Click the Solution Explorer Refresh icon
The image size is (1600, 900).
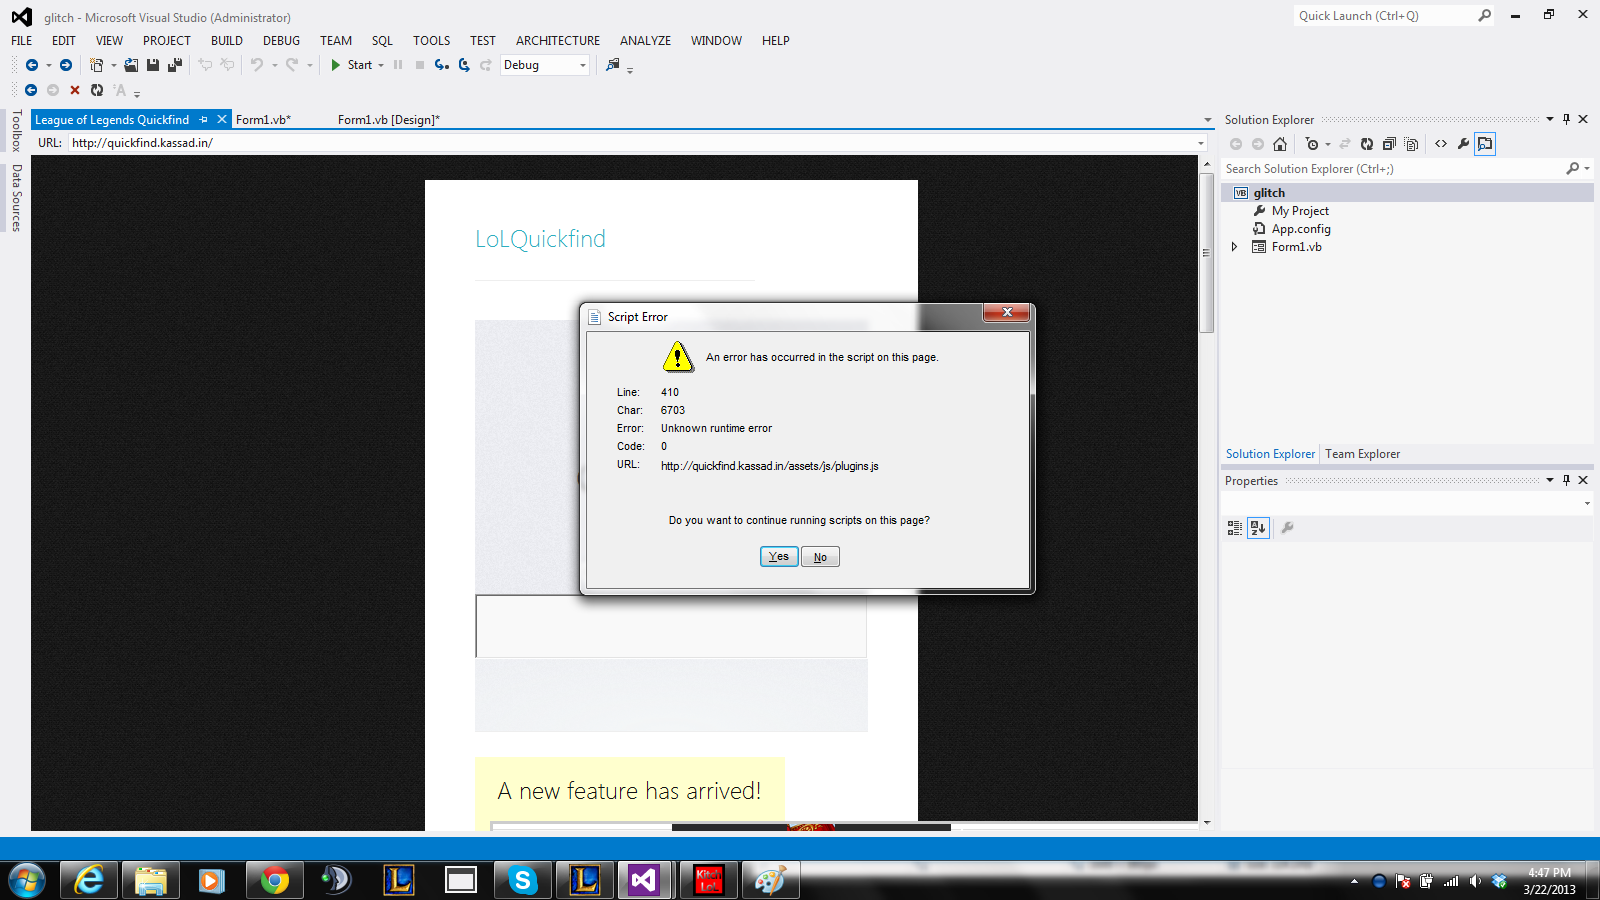pyautogui.click(x=1367, y=144)
